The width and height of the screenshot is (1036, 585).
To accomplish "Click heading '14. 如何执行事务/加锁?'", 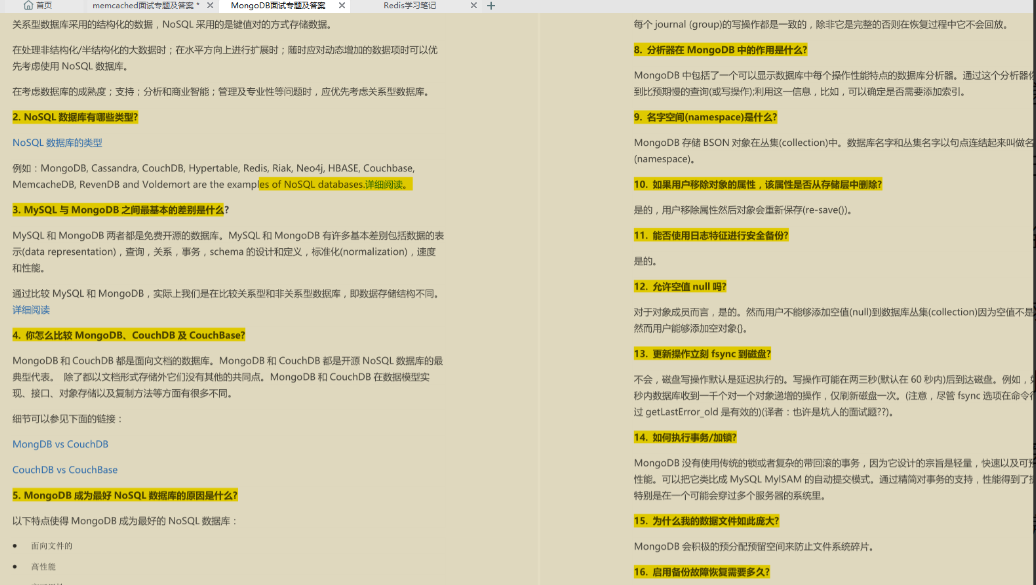I will pos(685,438).
